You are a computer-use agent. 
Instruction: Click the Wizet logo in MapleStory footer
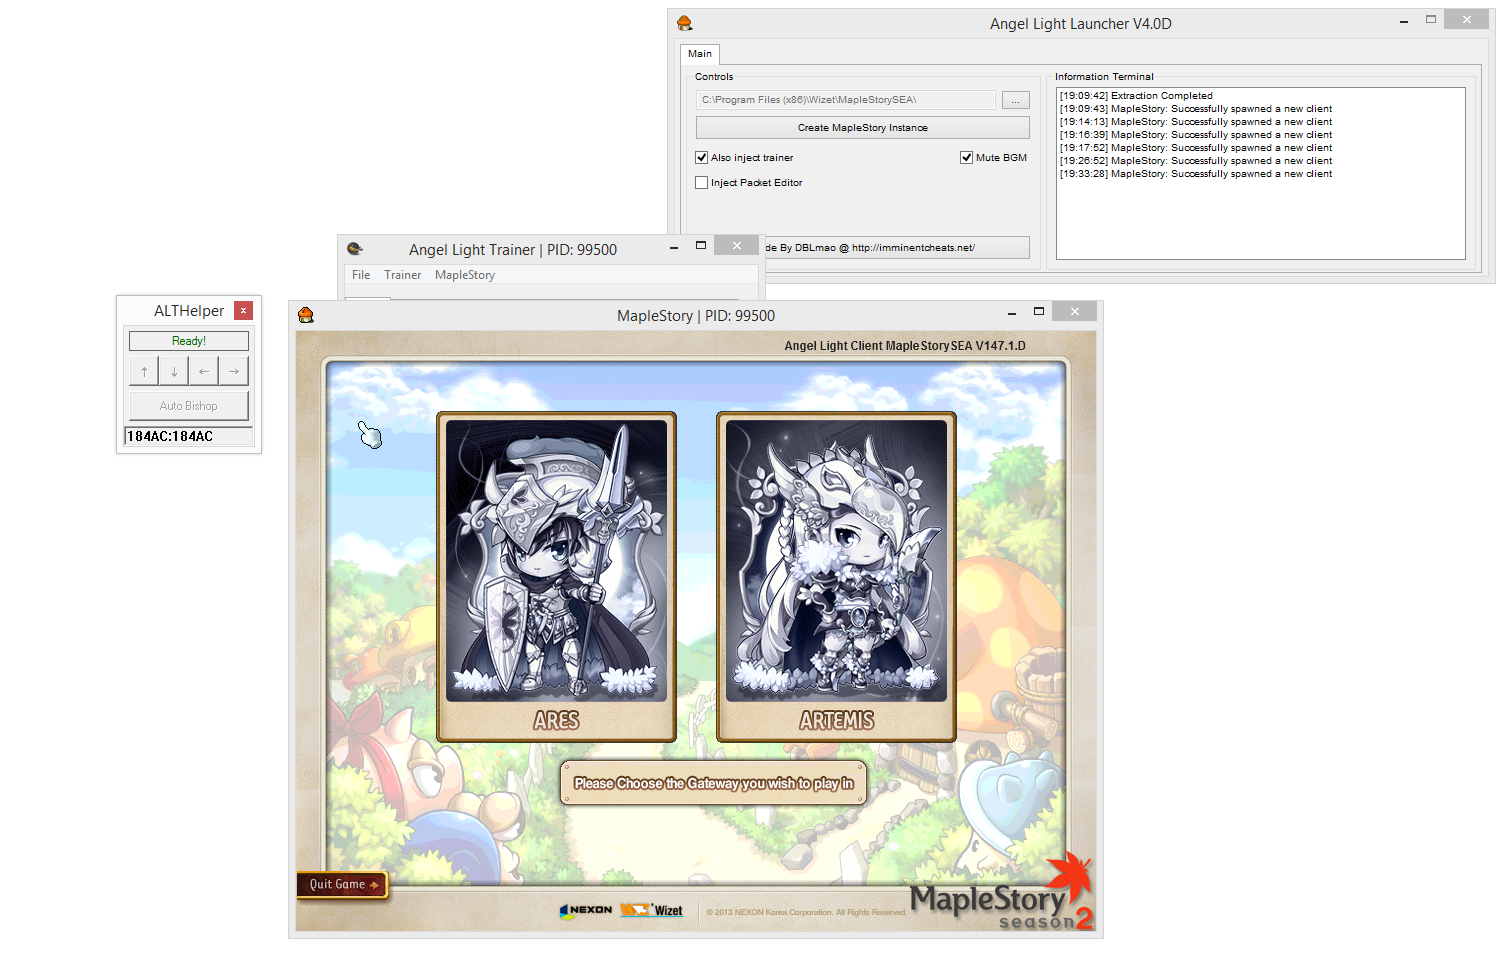[651, 910]
